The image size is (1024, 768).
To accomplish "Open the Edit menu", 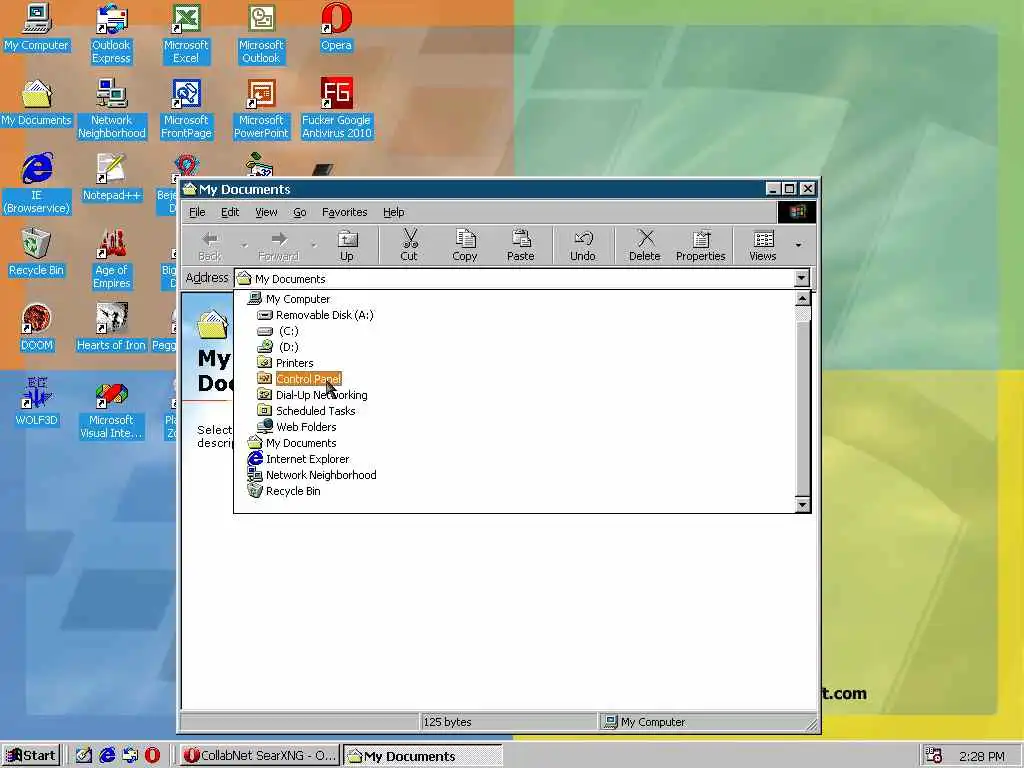I will point(230,212).
